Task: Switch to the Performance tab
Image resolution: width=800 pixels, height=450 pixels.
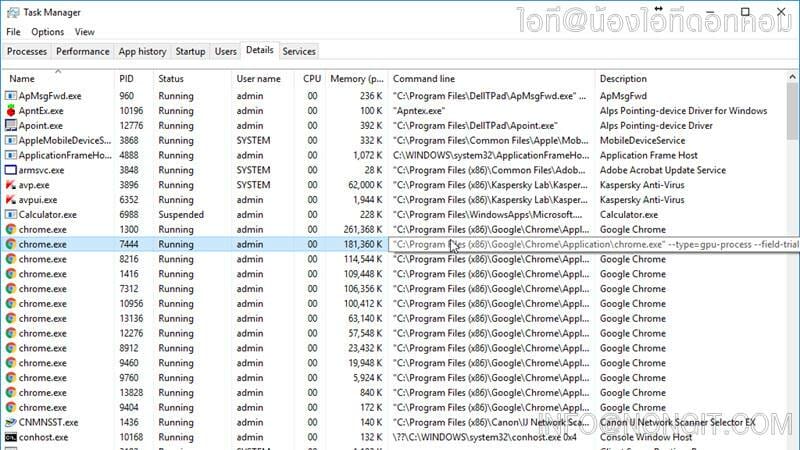Action: (83, 52)
